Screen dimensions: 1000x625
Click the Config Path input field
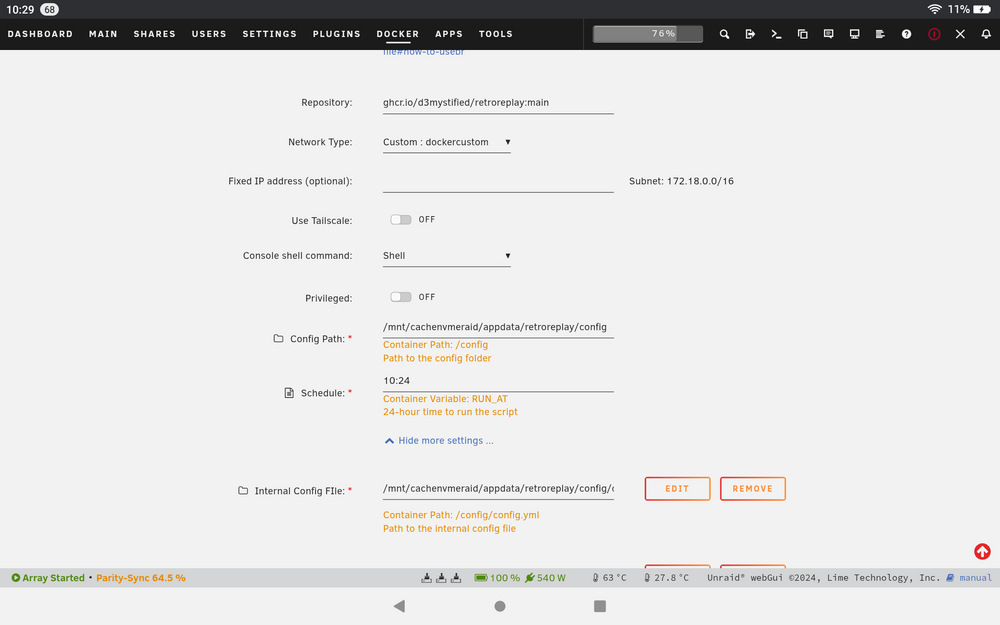[x=498, y=327]
